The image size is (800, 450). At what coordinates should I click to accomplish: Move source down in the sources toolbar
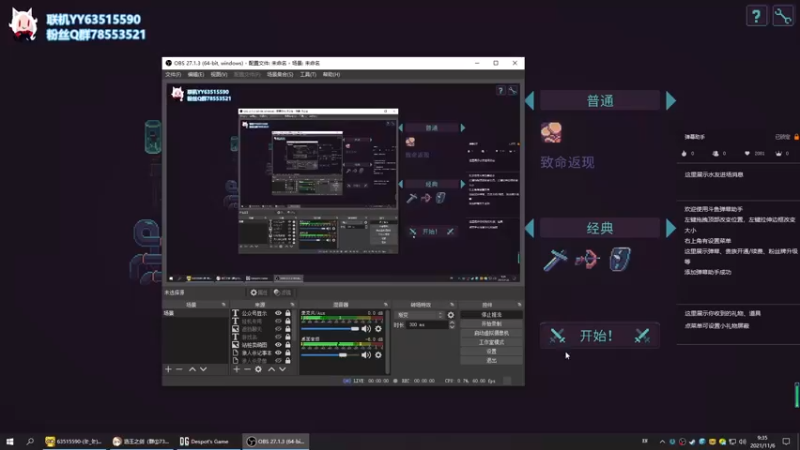282,369
